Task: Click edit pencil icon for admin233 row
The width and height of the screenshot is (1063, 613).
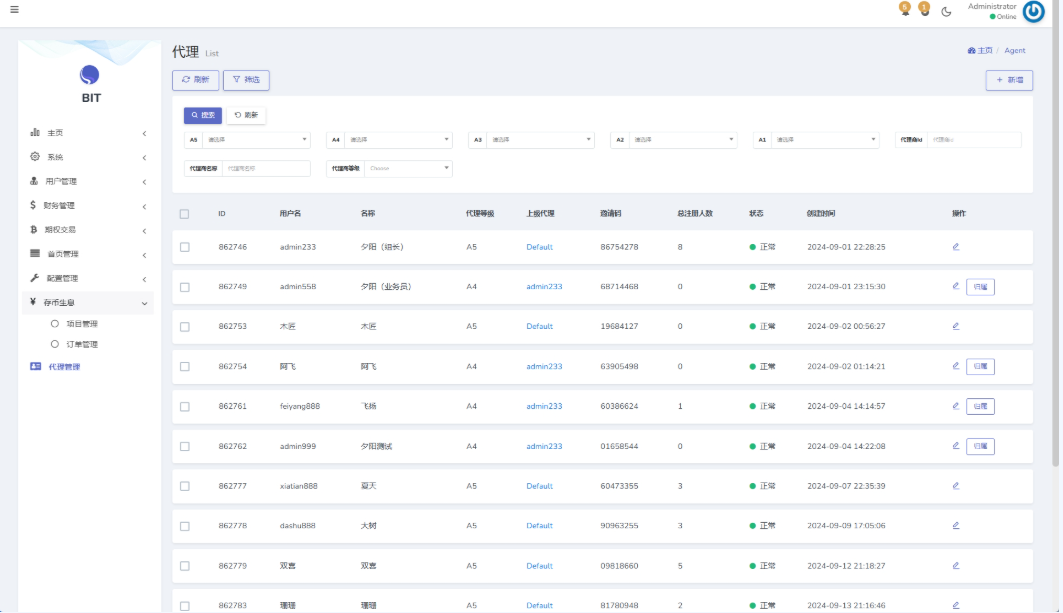Action: point(956,246)
